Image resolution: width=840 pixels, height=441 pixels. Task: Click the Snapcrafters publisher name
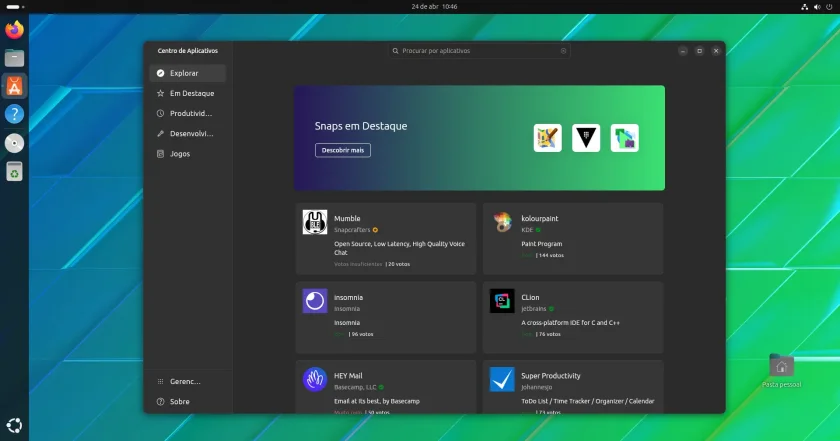(x=352, y=230)
